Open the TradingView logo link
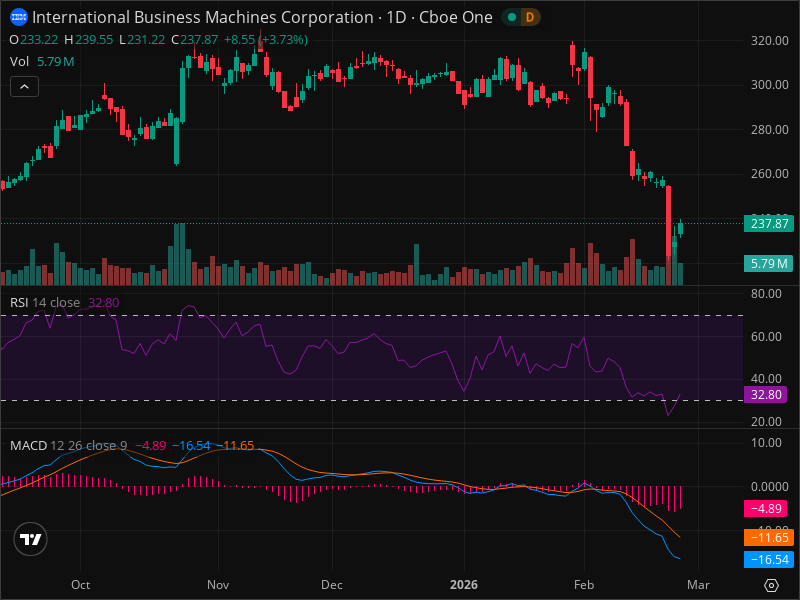This screenshot has width=800, height=600. point(31,539)
